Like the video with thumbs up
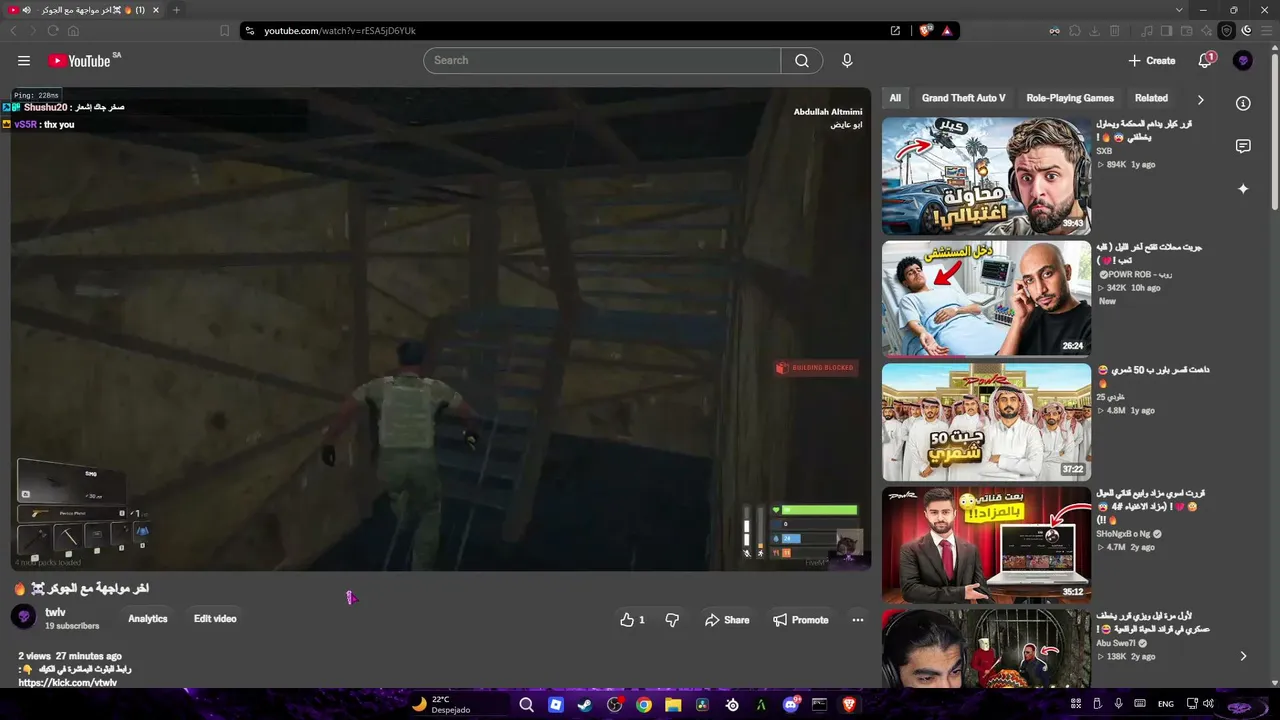 (x=632, y=620)
